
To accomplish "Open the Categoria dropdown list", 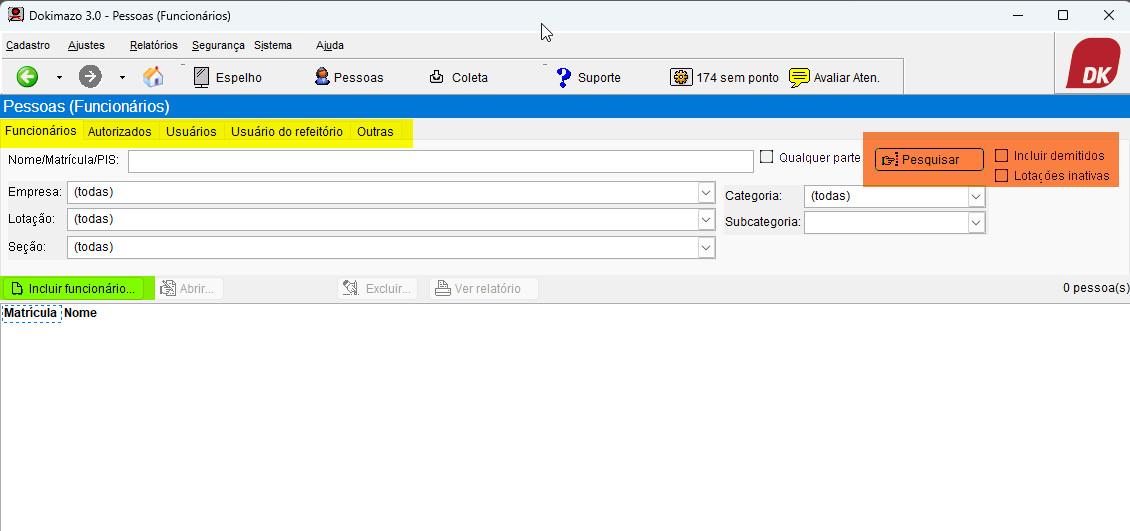I will click(976, 197).
